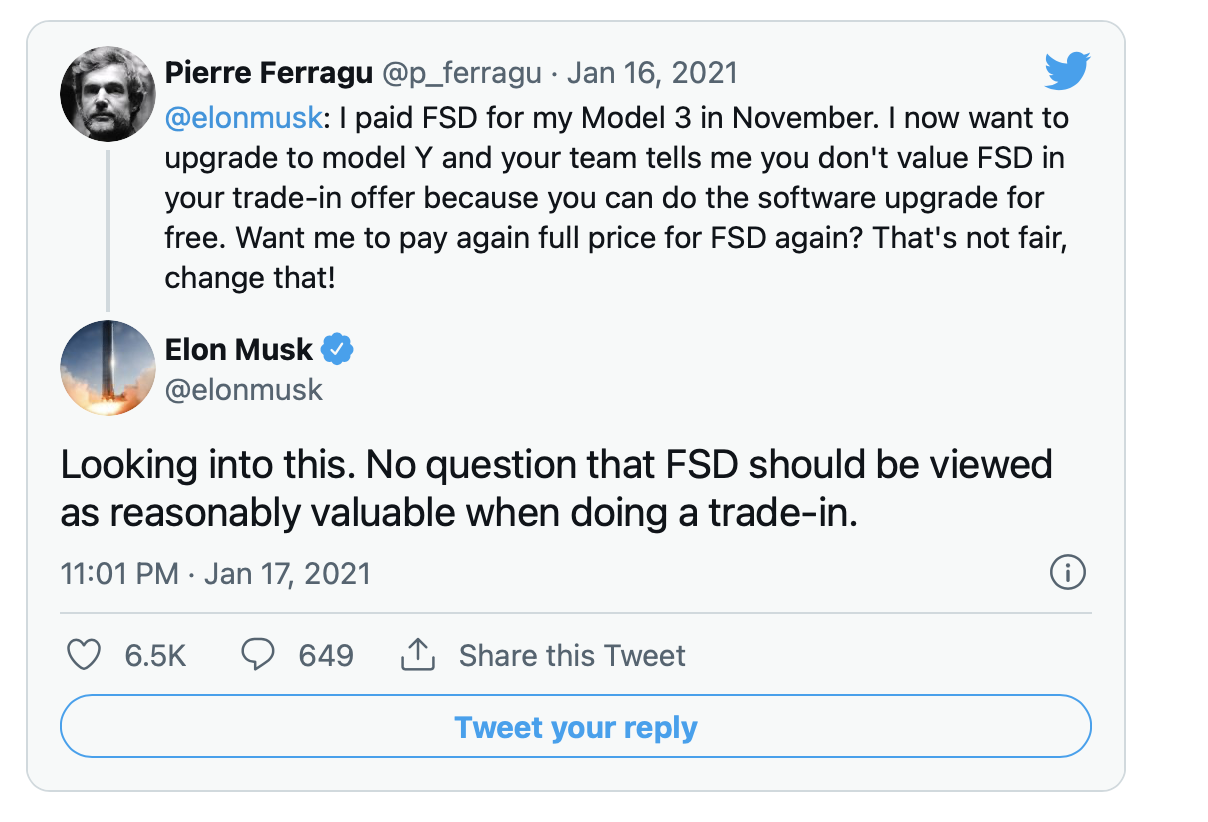Image resolution: width=1208 pixels, height=822 pixels.
Task: Click the 11:01 PM · Jan 17, 2021 timestamp
Action: [215, 574]
